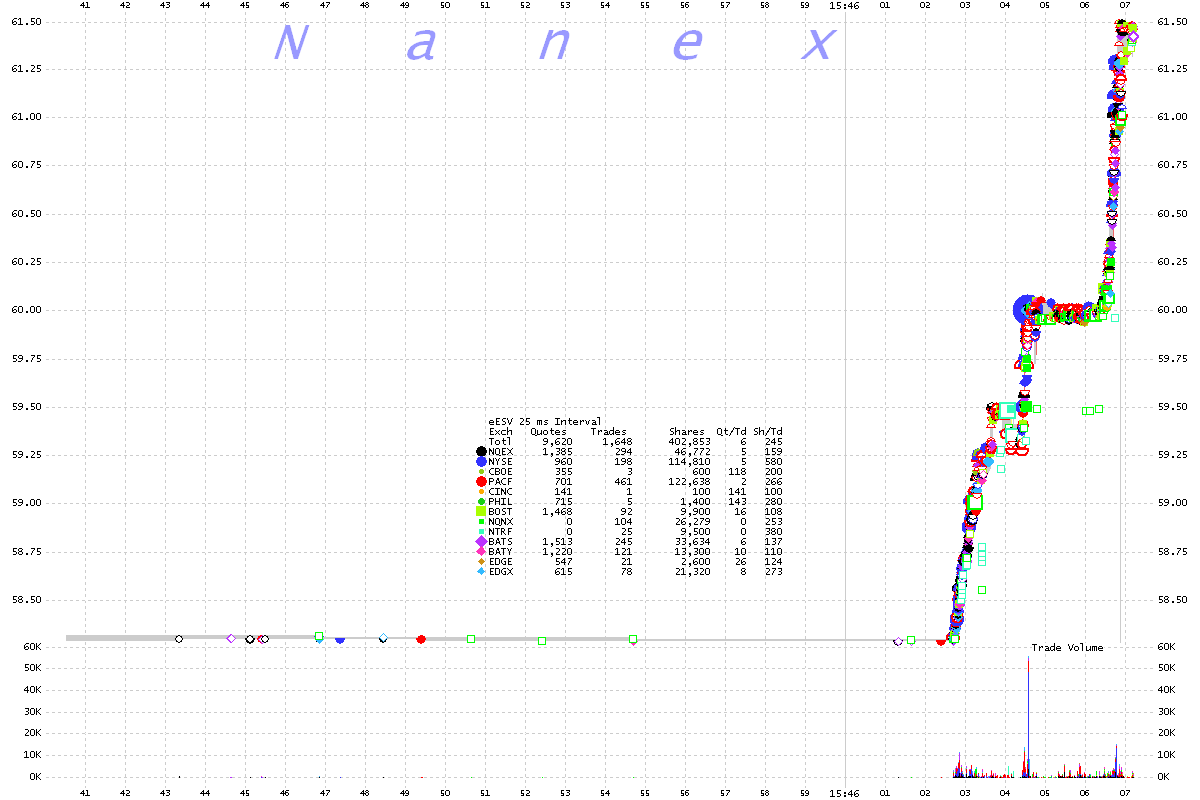Click the large blue circle at 60.00
Screen dimensions: 1200x800
[1026, 309]
